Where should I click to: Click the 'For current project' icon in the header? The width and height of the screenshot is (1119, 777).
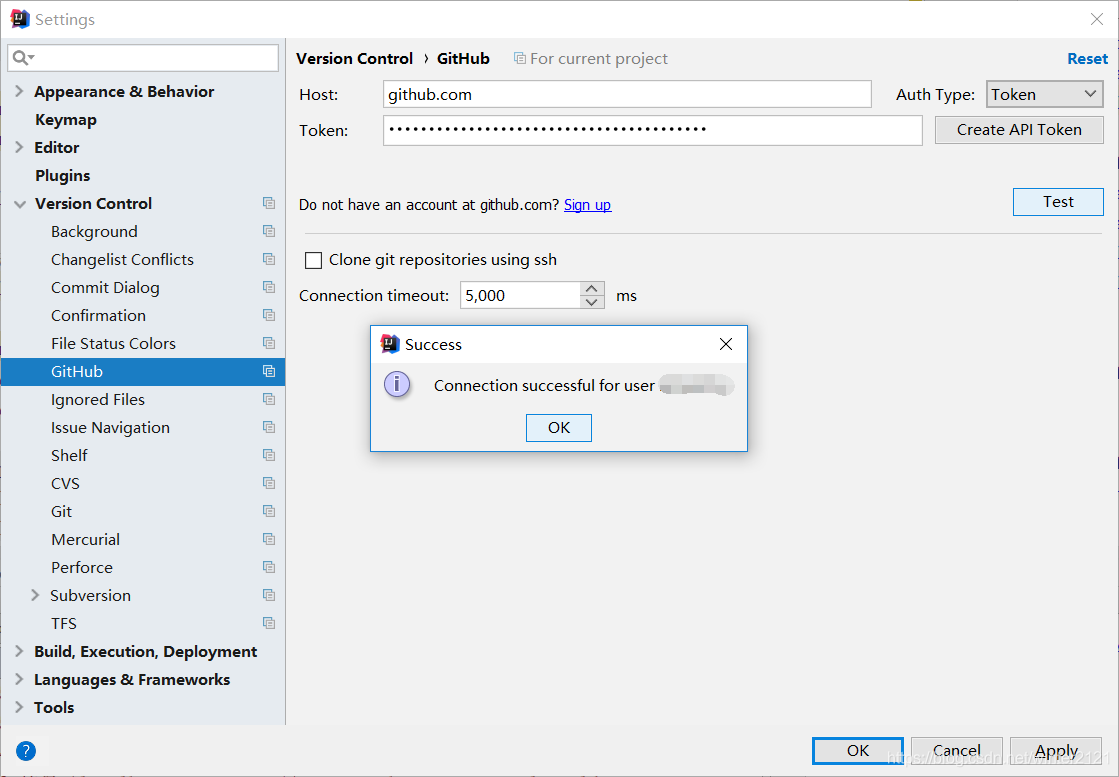520,58
